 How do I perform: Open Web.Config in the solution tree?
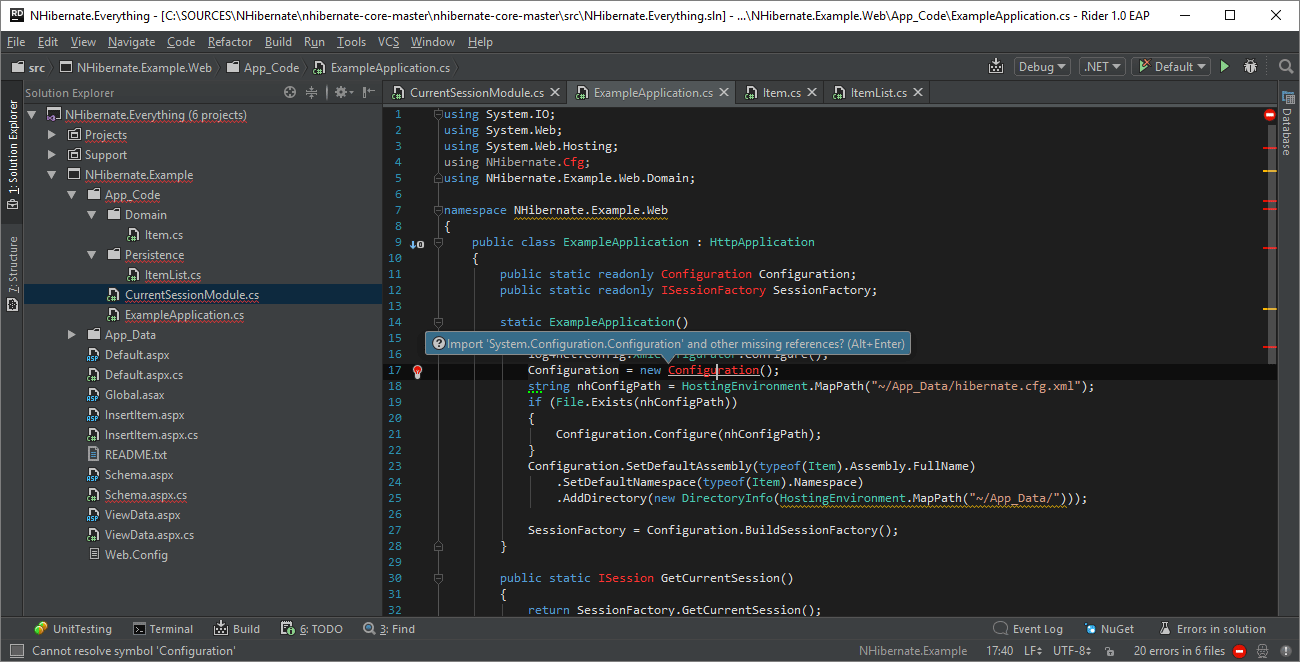coord(136,555)
